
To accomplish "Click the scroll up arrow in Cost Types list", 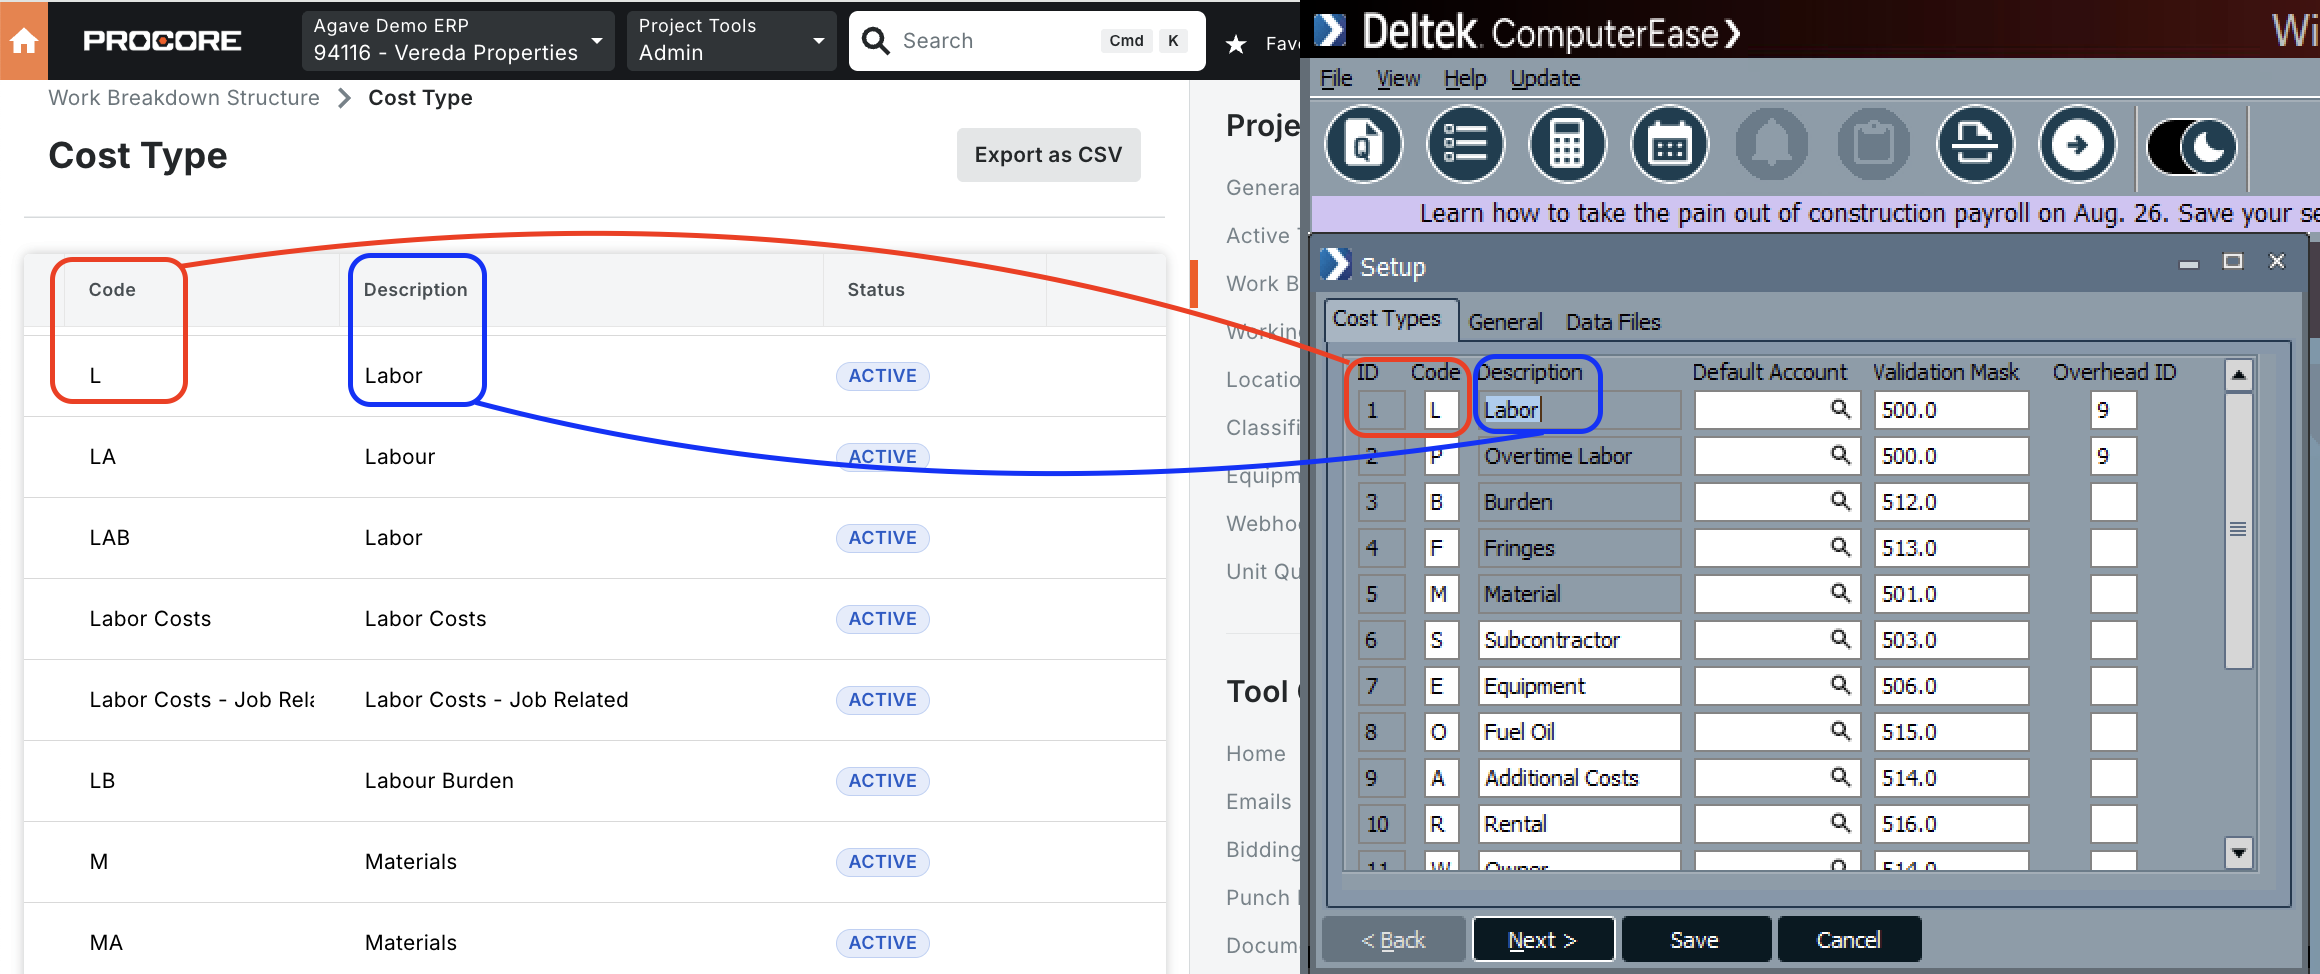I will click(2239, 375).
